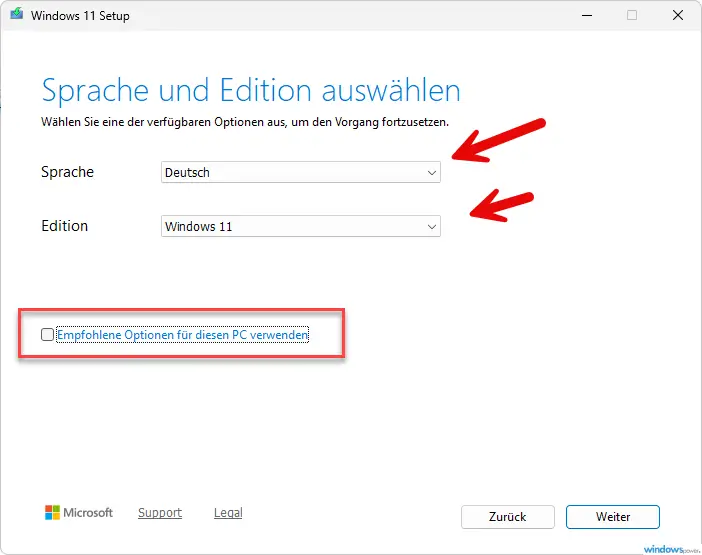The image size is (702, 555).
Task: Click the 'Empfohlene Optionen für diesen PC verwenden' label
Action: coord(182,335)
